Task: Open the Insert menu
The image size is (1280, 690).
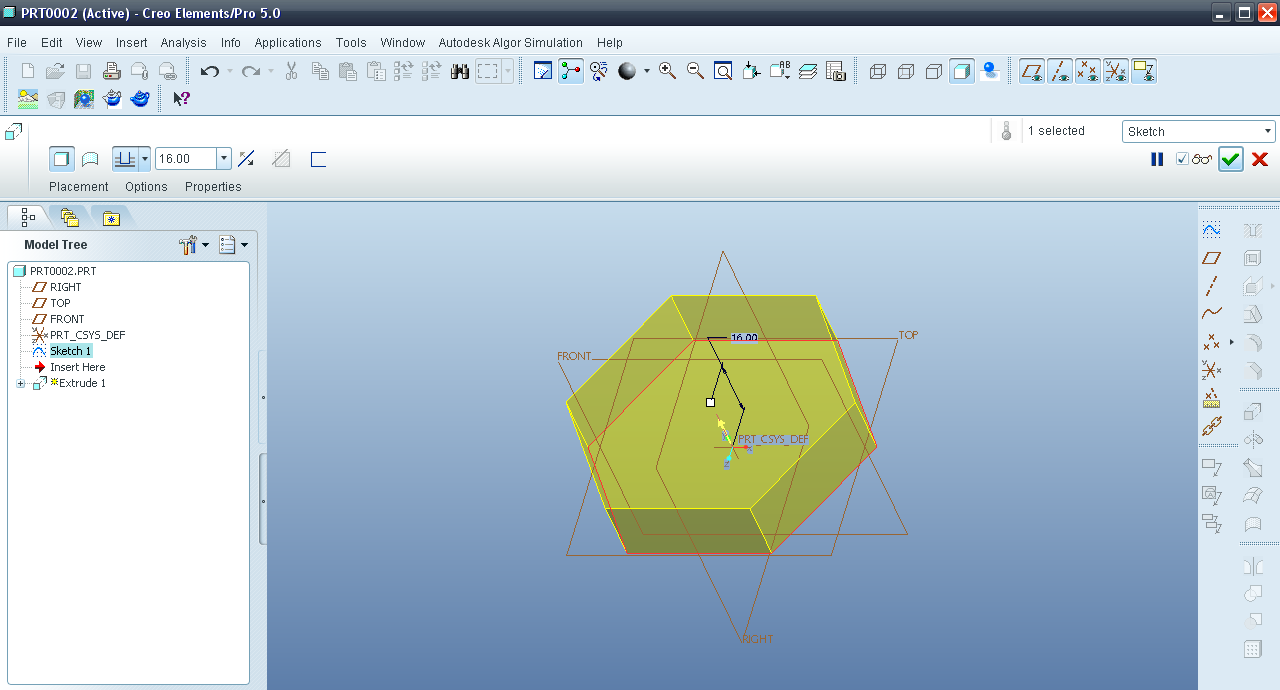Action: coord(131,42)
